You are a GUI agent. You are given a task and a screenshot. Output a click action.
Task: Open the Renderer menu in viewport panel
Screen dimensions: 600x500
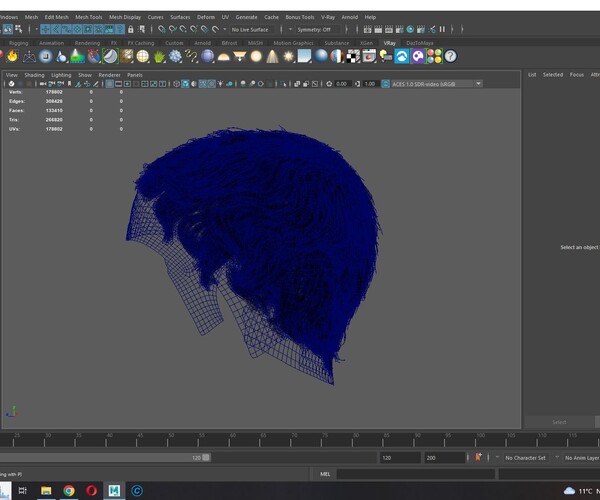tap(109, 75)
